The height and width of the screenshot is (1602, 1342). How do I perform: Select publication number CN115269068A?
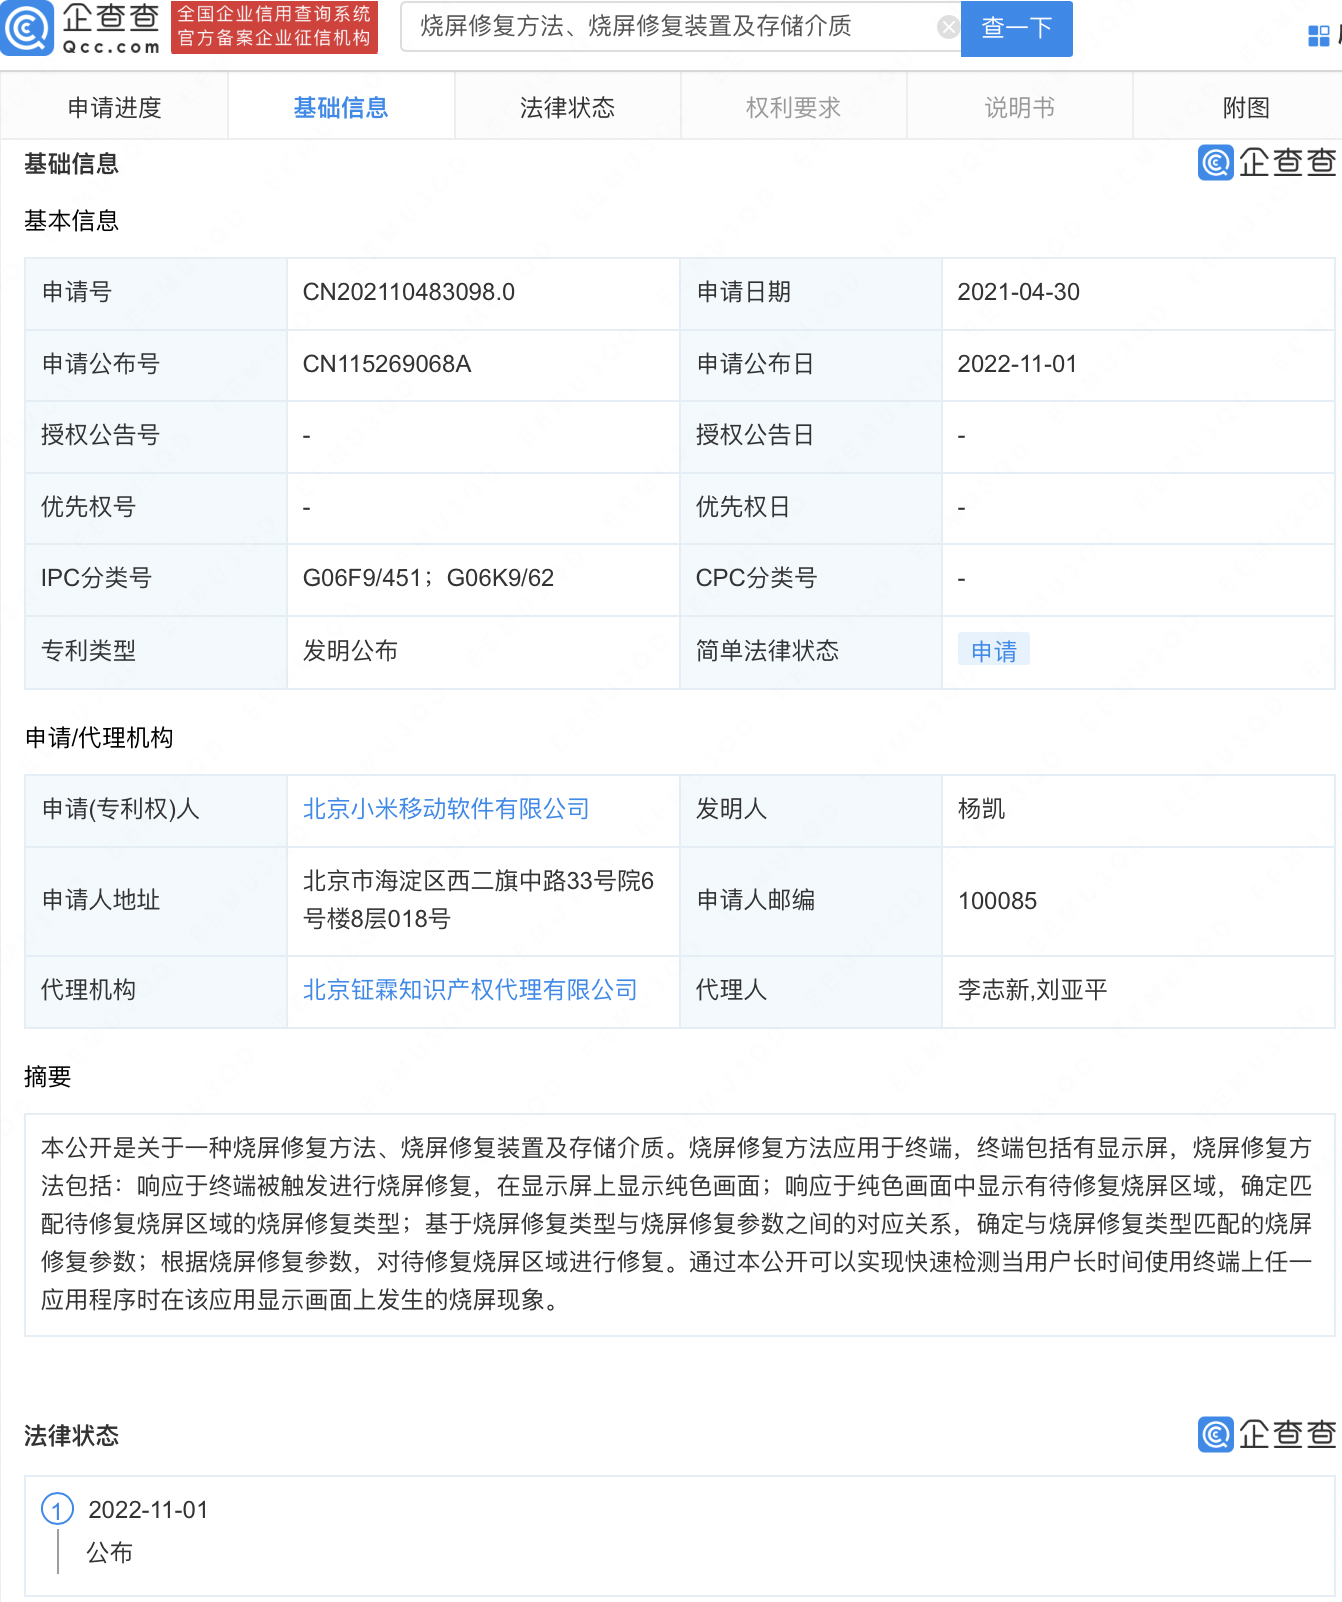point(387,364)
